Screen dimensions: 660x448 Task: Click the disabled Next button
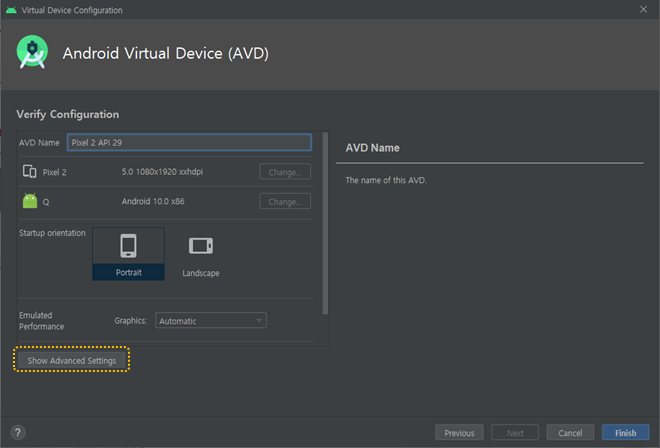tap(515, 432)
